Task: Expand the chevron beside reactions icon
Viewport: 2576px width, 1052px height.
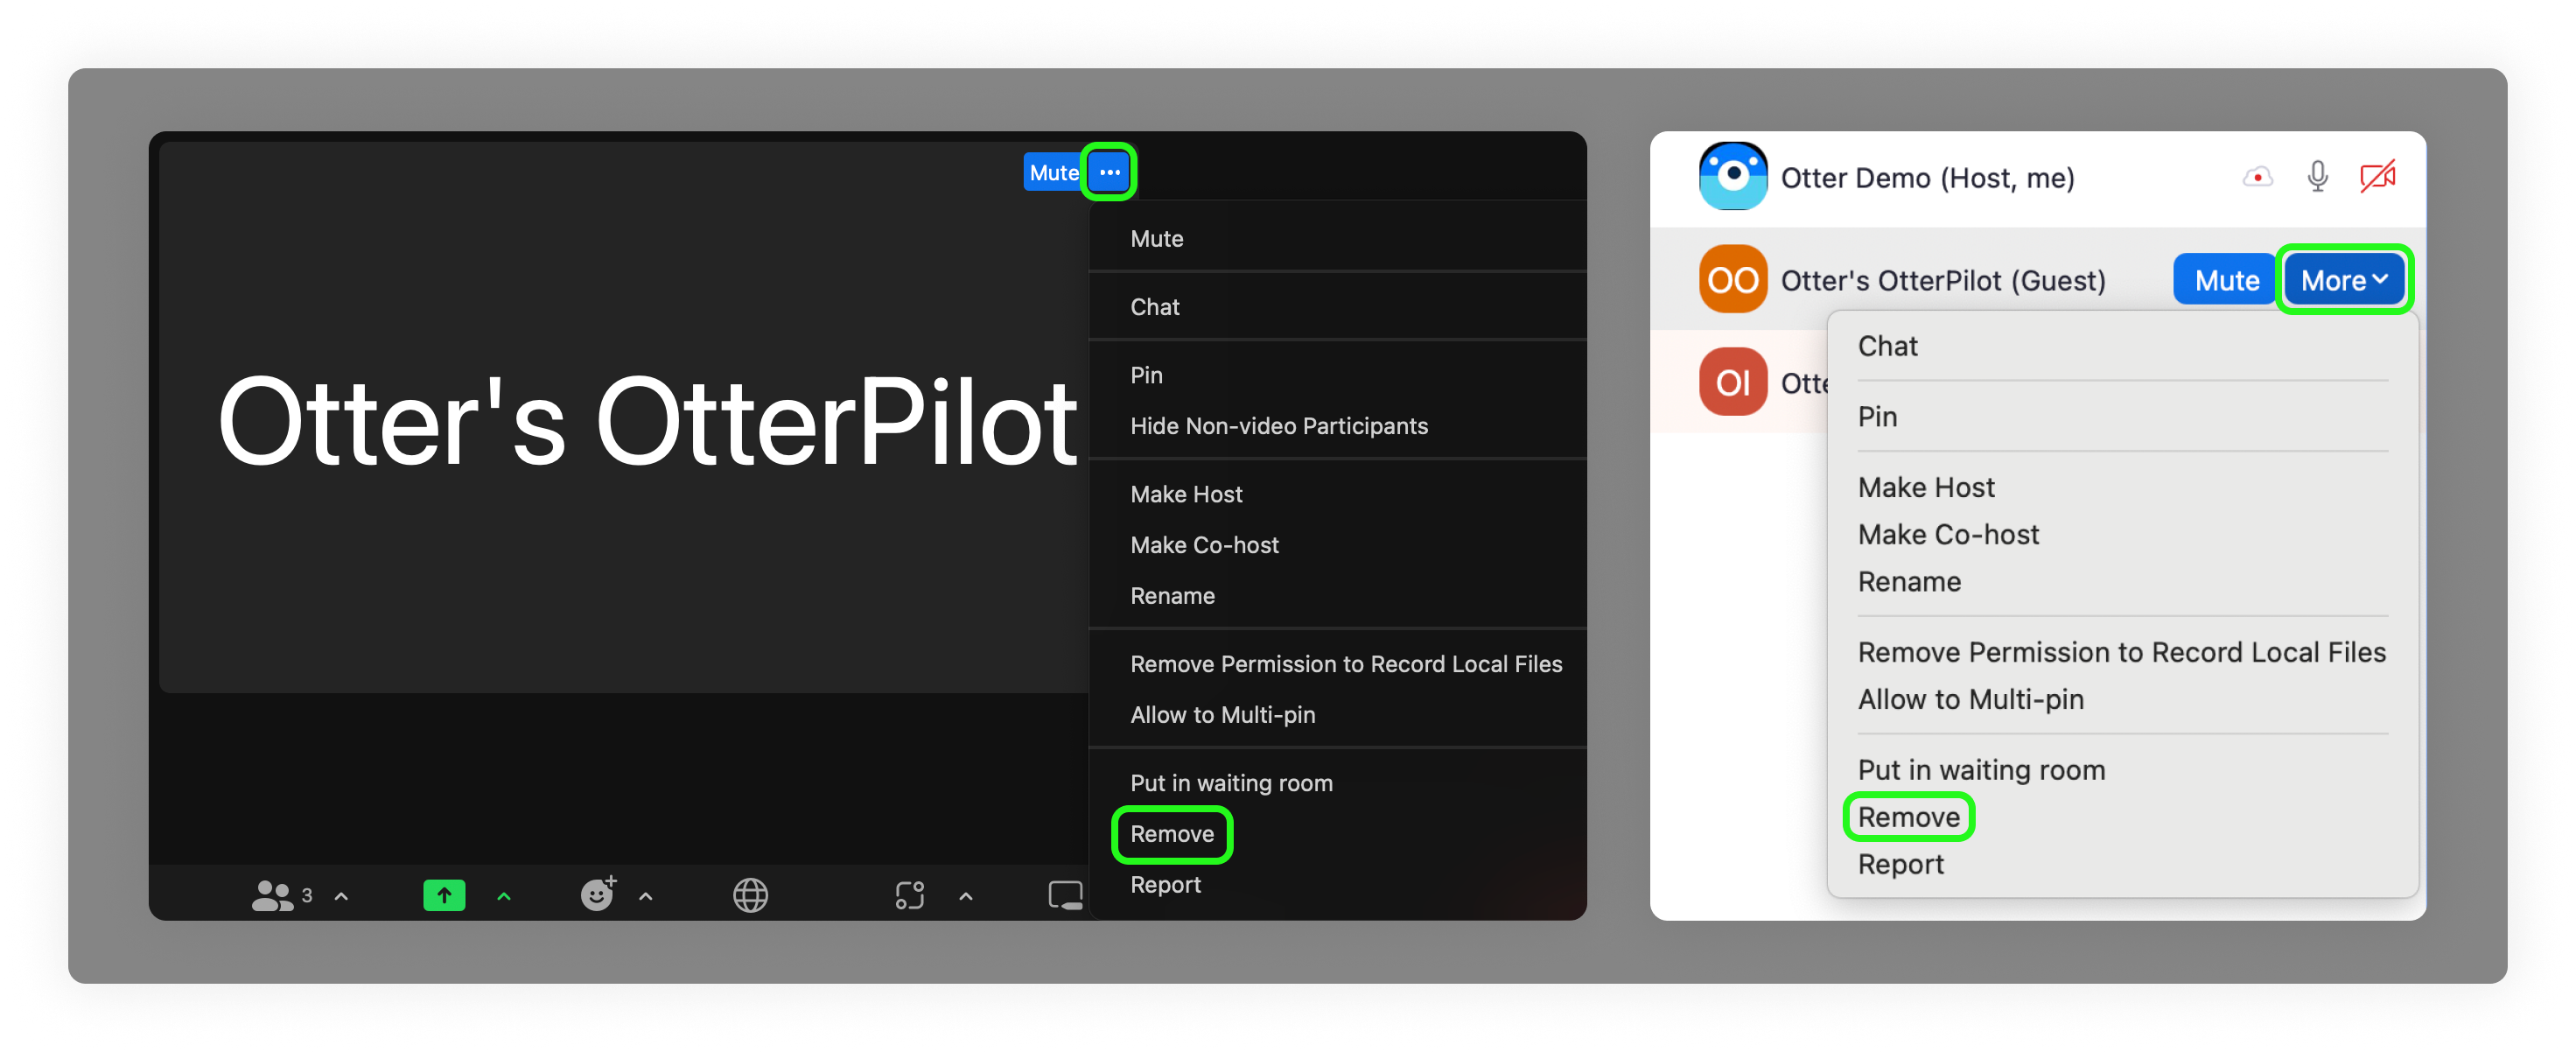Action: pyautogui.click(x=646, y=896)
